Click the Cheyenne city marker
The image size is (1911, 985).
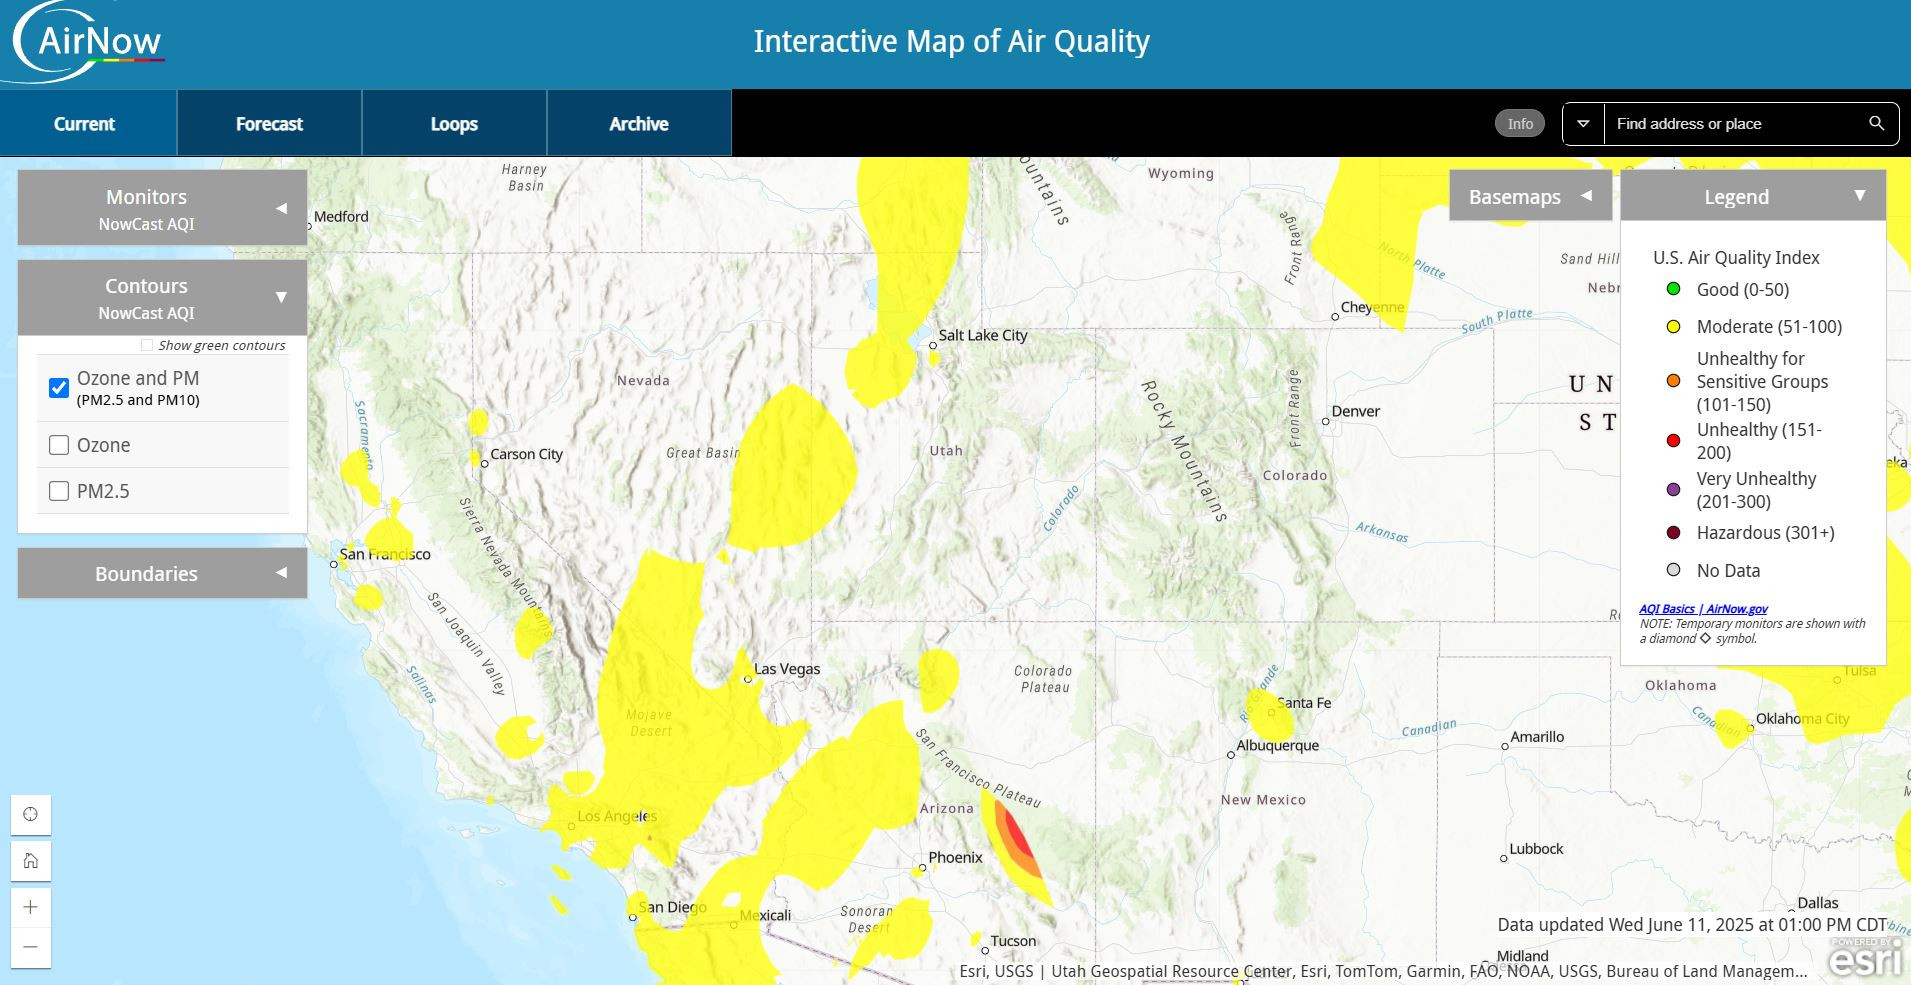click(1335, 317)
